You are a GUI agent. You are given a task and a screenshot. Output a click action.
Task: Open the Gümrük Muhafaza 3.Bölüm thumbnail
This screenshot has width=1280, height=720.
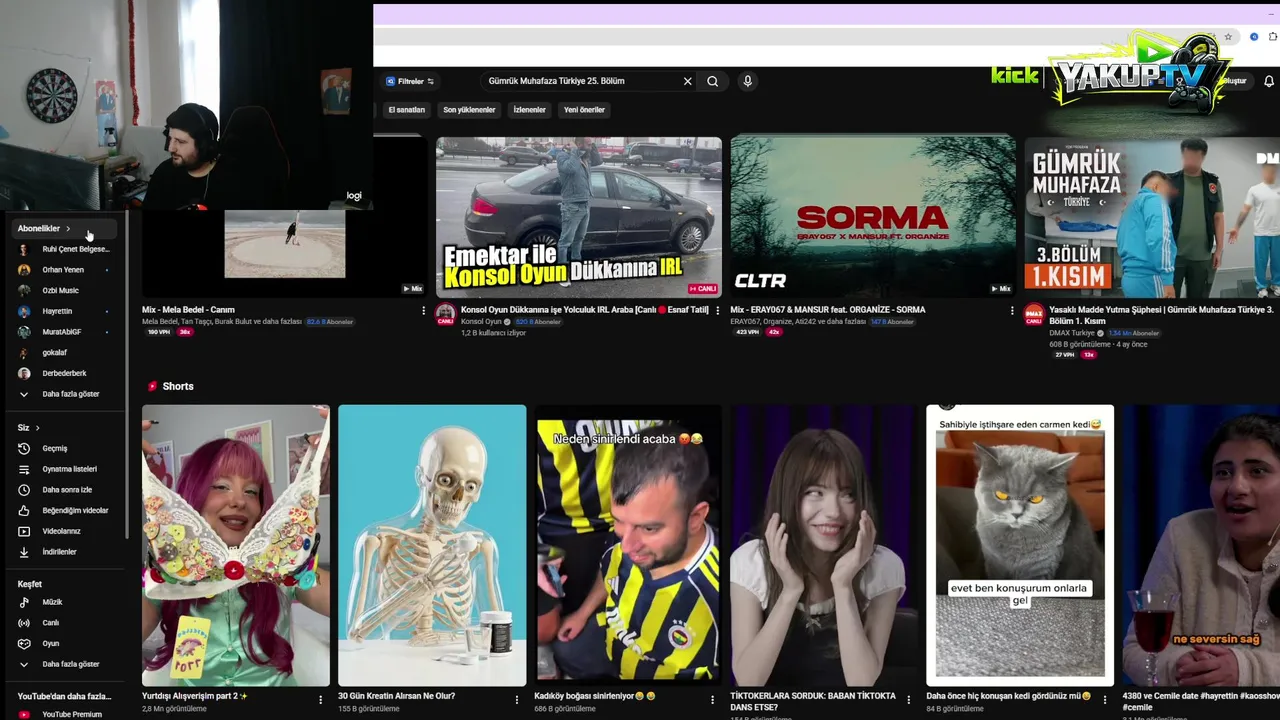(1152, 217)
